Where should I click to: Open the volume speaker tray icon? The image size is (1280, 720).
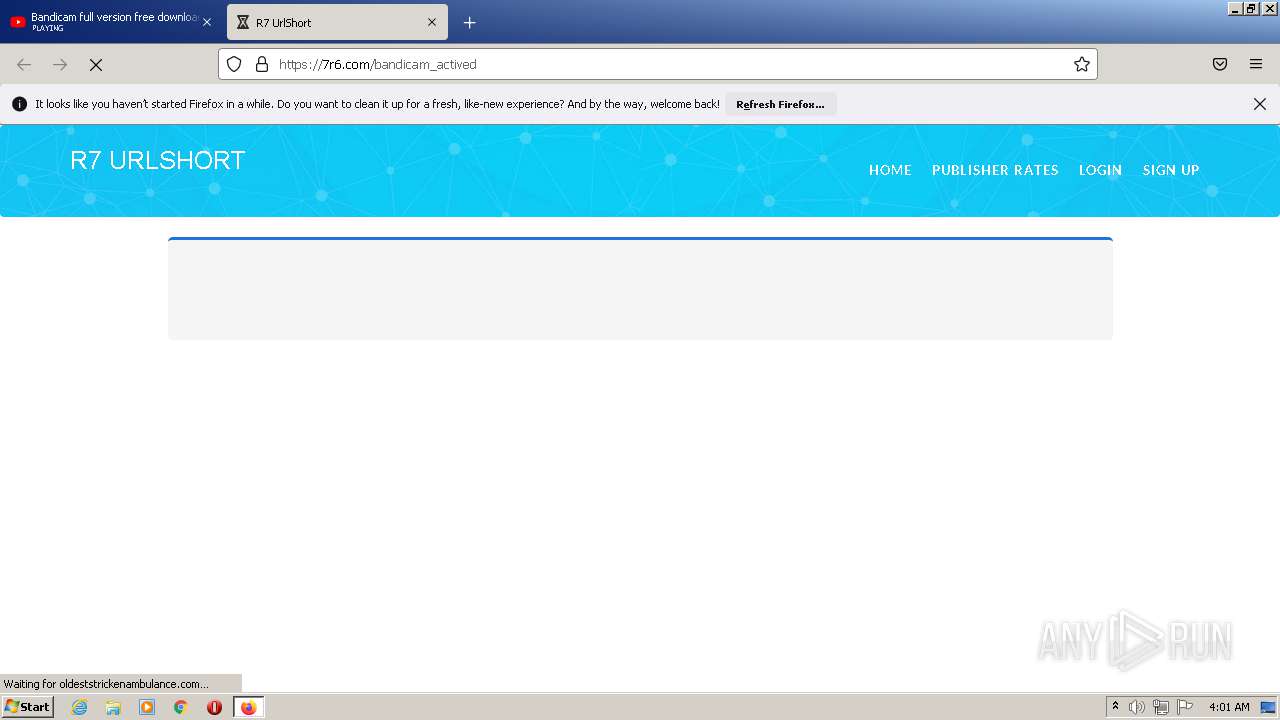coord(1137,707)
